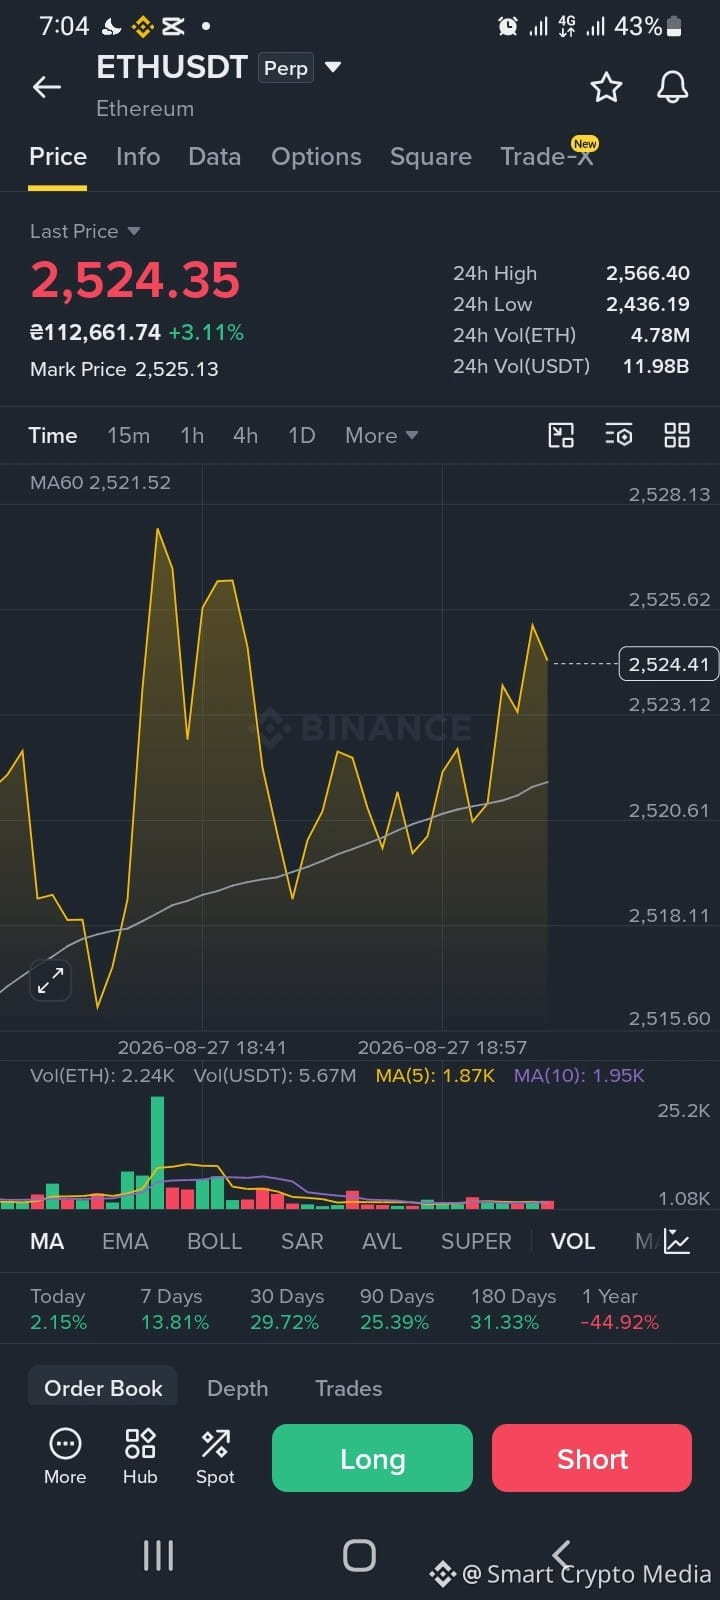
Task: Open multi-chart grid layout icon
Action: [x=677, y=435]
